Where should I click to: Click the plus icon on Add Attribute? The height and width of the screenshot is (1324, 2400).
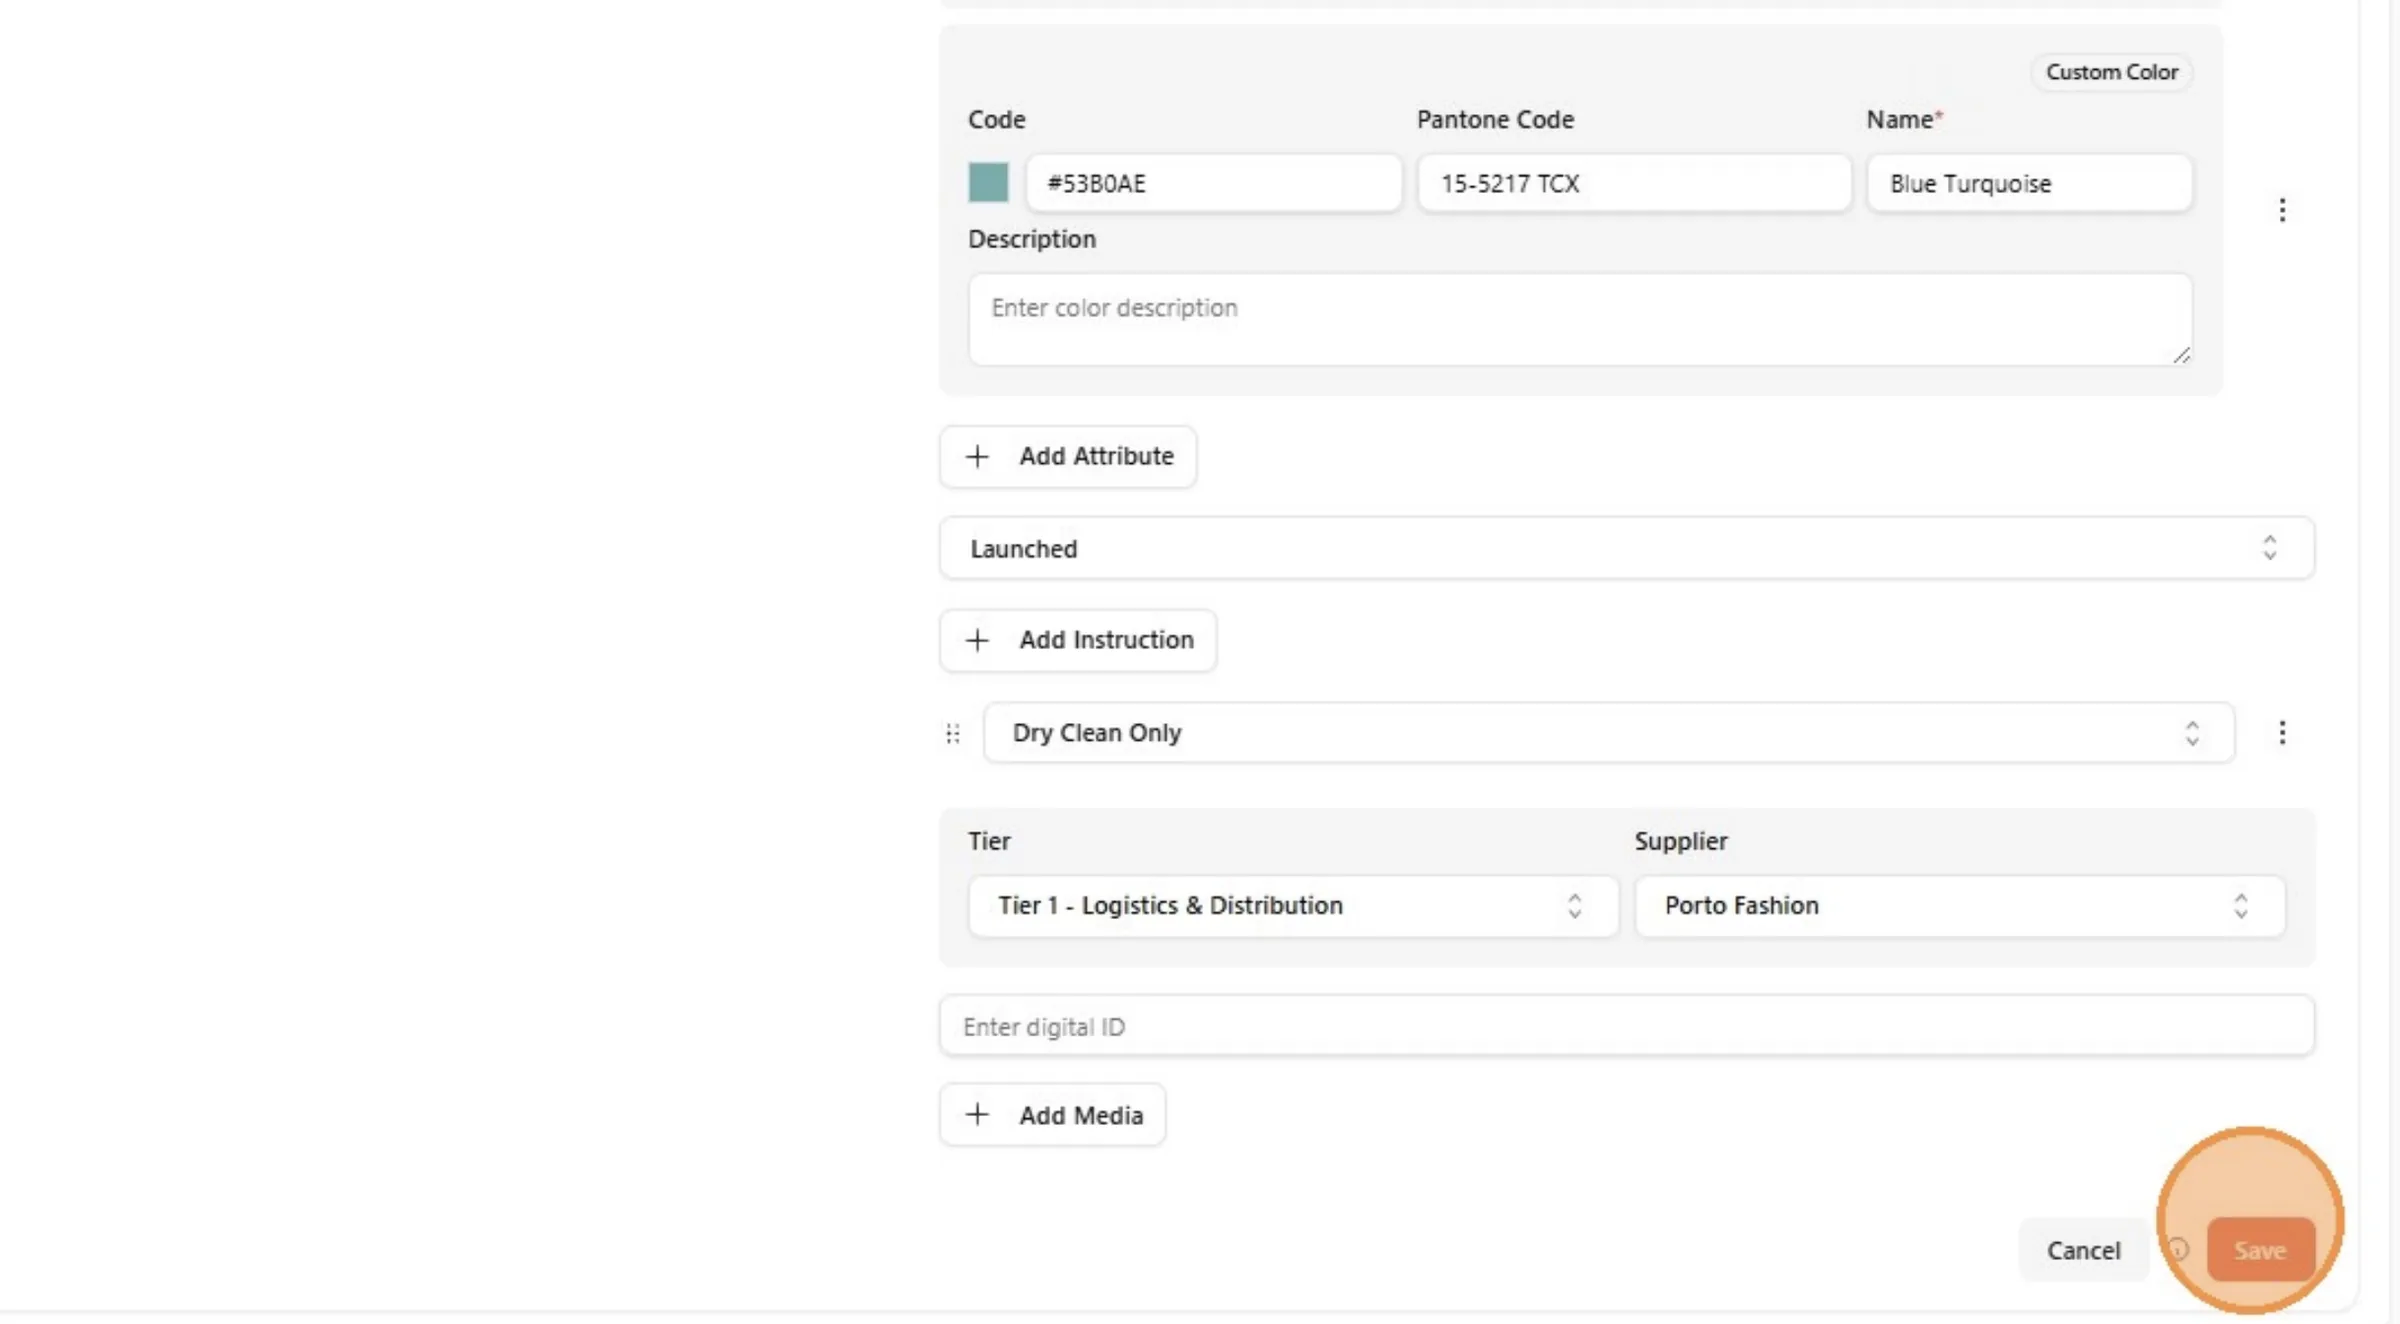pyautogui.click(x=977, y=456)
